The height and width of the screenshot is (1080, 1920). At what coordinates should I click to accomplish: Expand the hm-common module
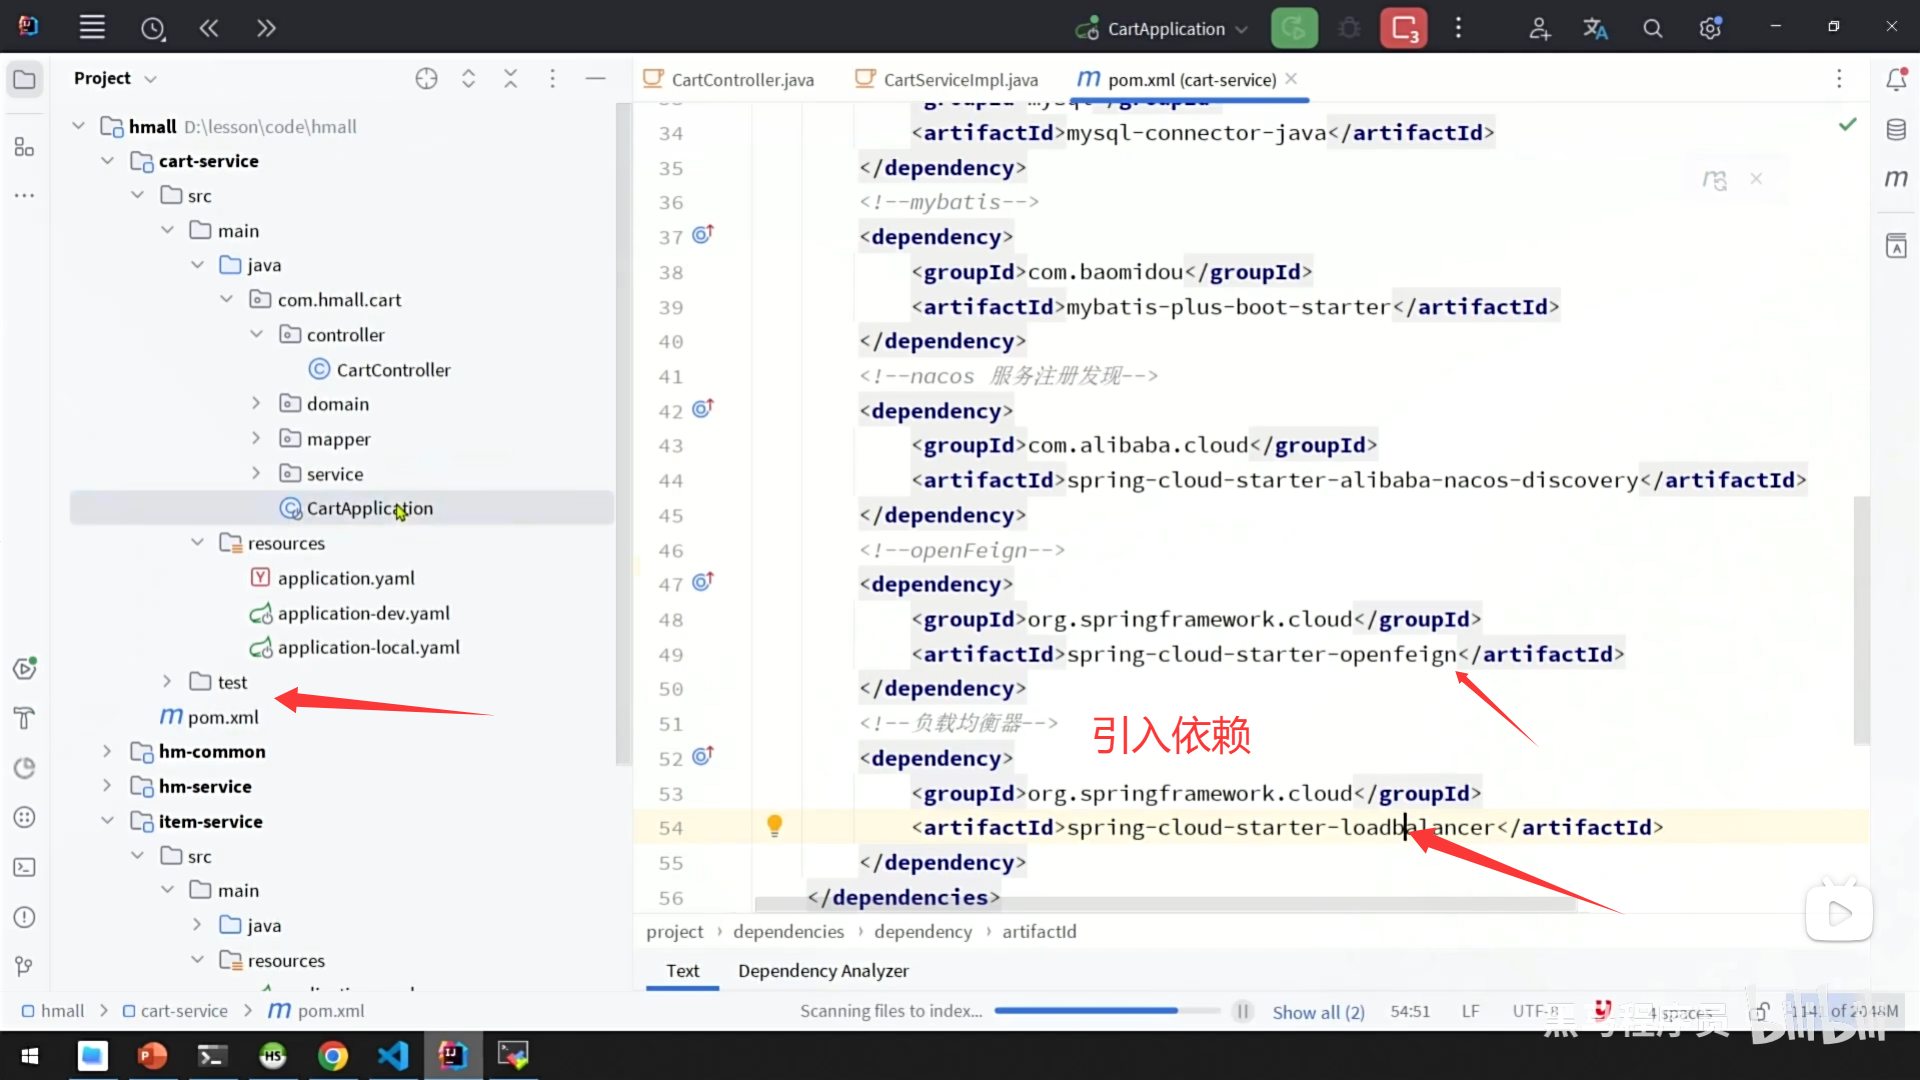pos(107,751)
